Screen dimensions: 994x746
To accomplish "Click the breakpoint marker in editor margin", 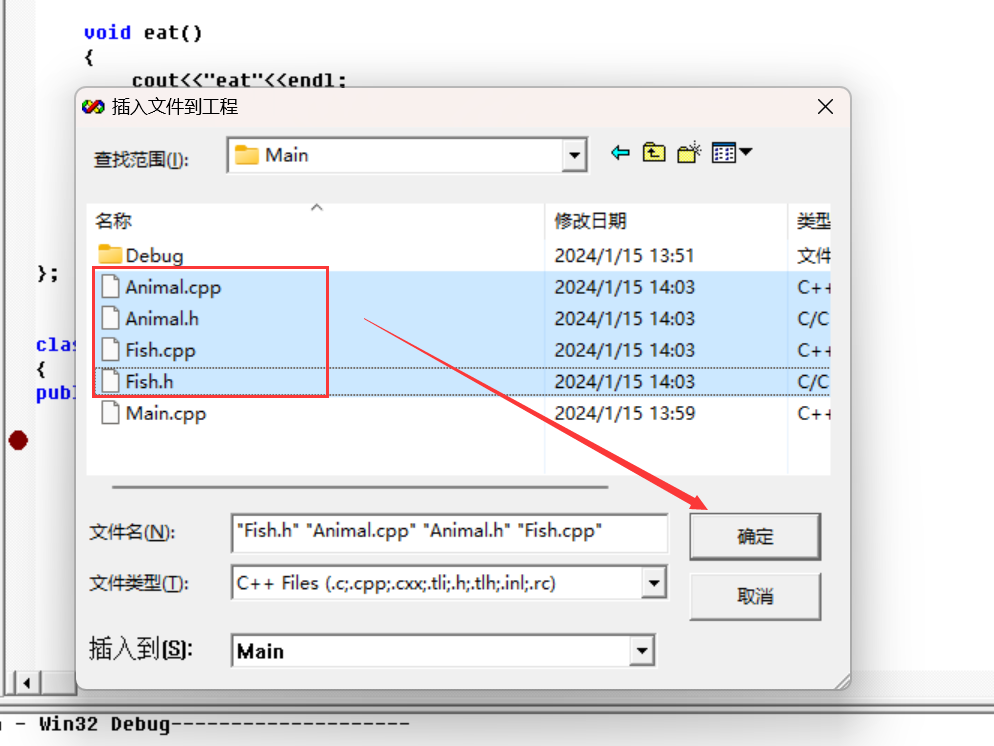I will [x=18, y=440].
